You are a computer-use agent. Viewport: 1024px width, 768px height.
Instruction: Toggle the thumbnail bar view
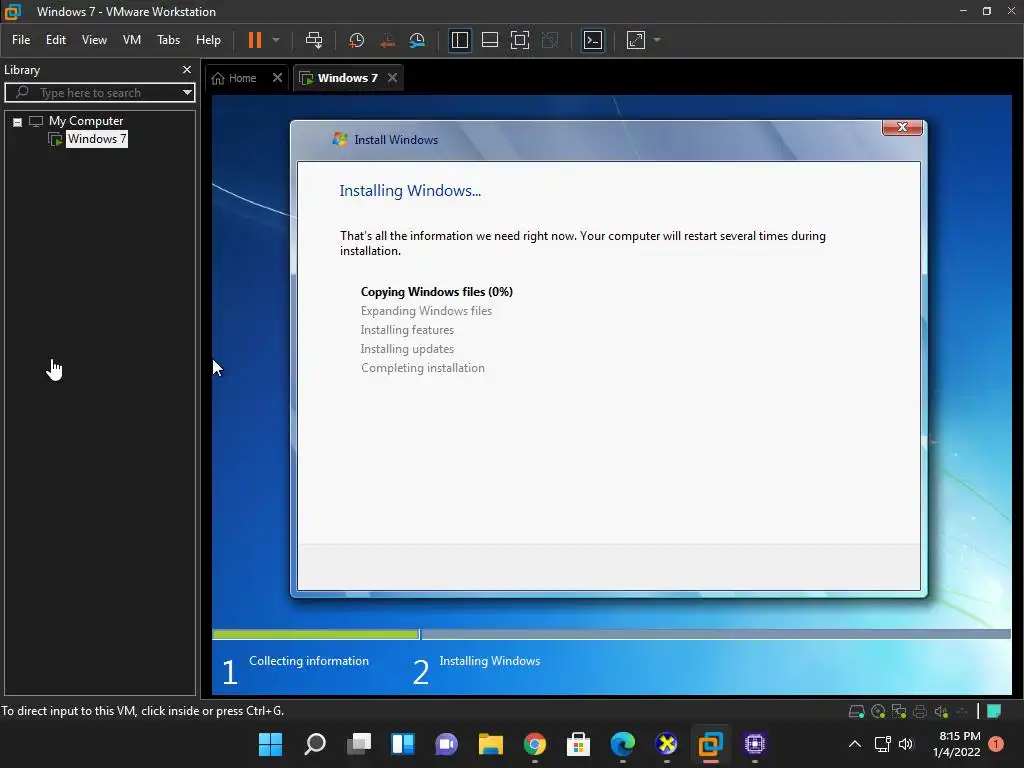(490, 40)
